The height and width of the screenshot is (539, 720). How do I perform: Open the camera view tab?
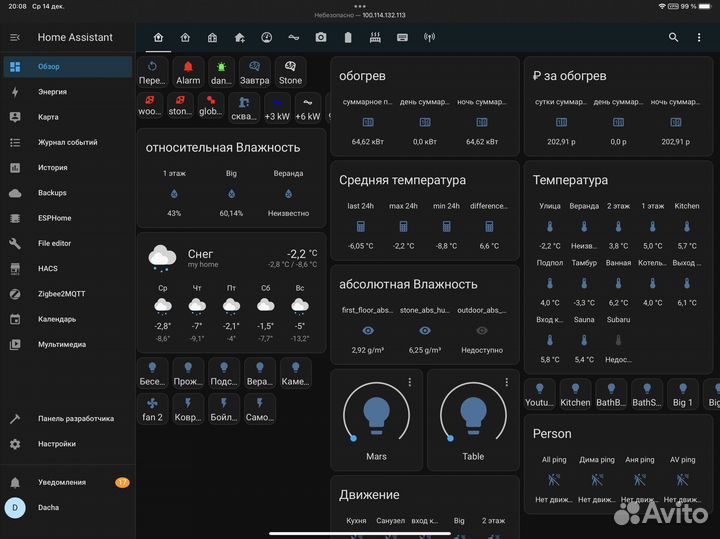click(x=321, y=37)
